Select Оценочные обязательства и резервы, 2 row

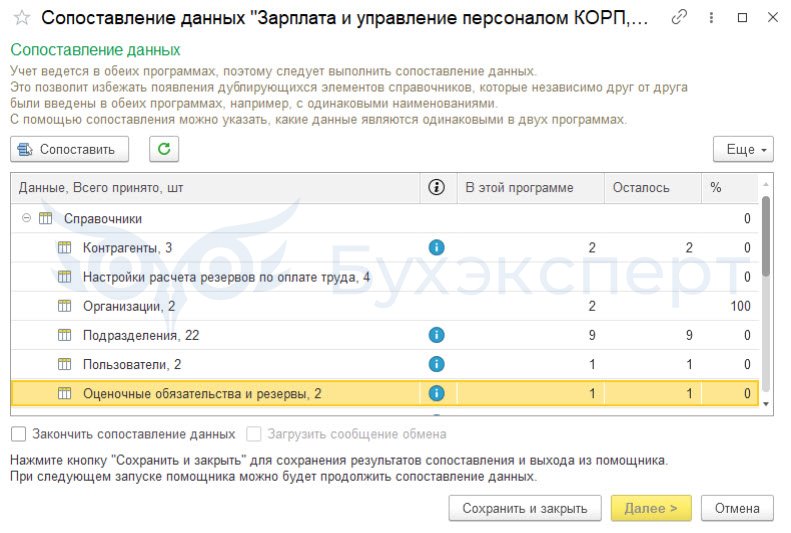(384, 393)
